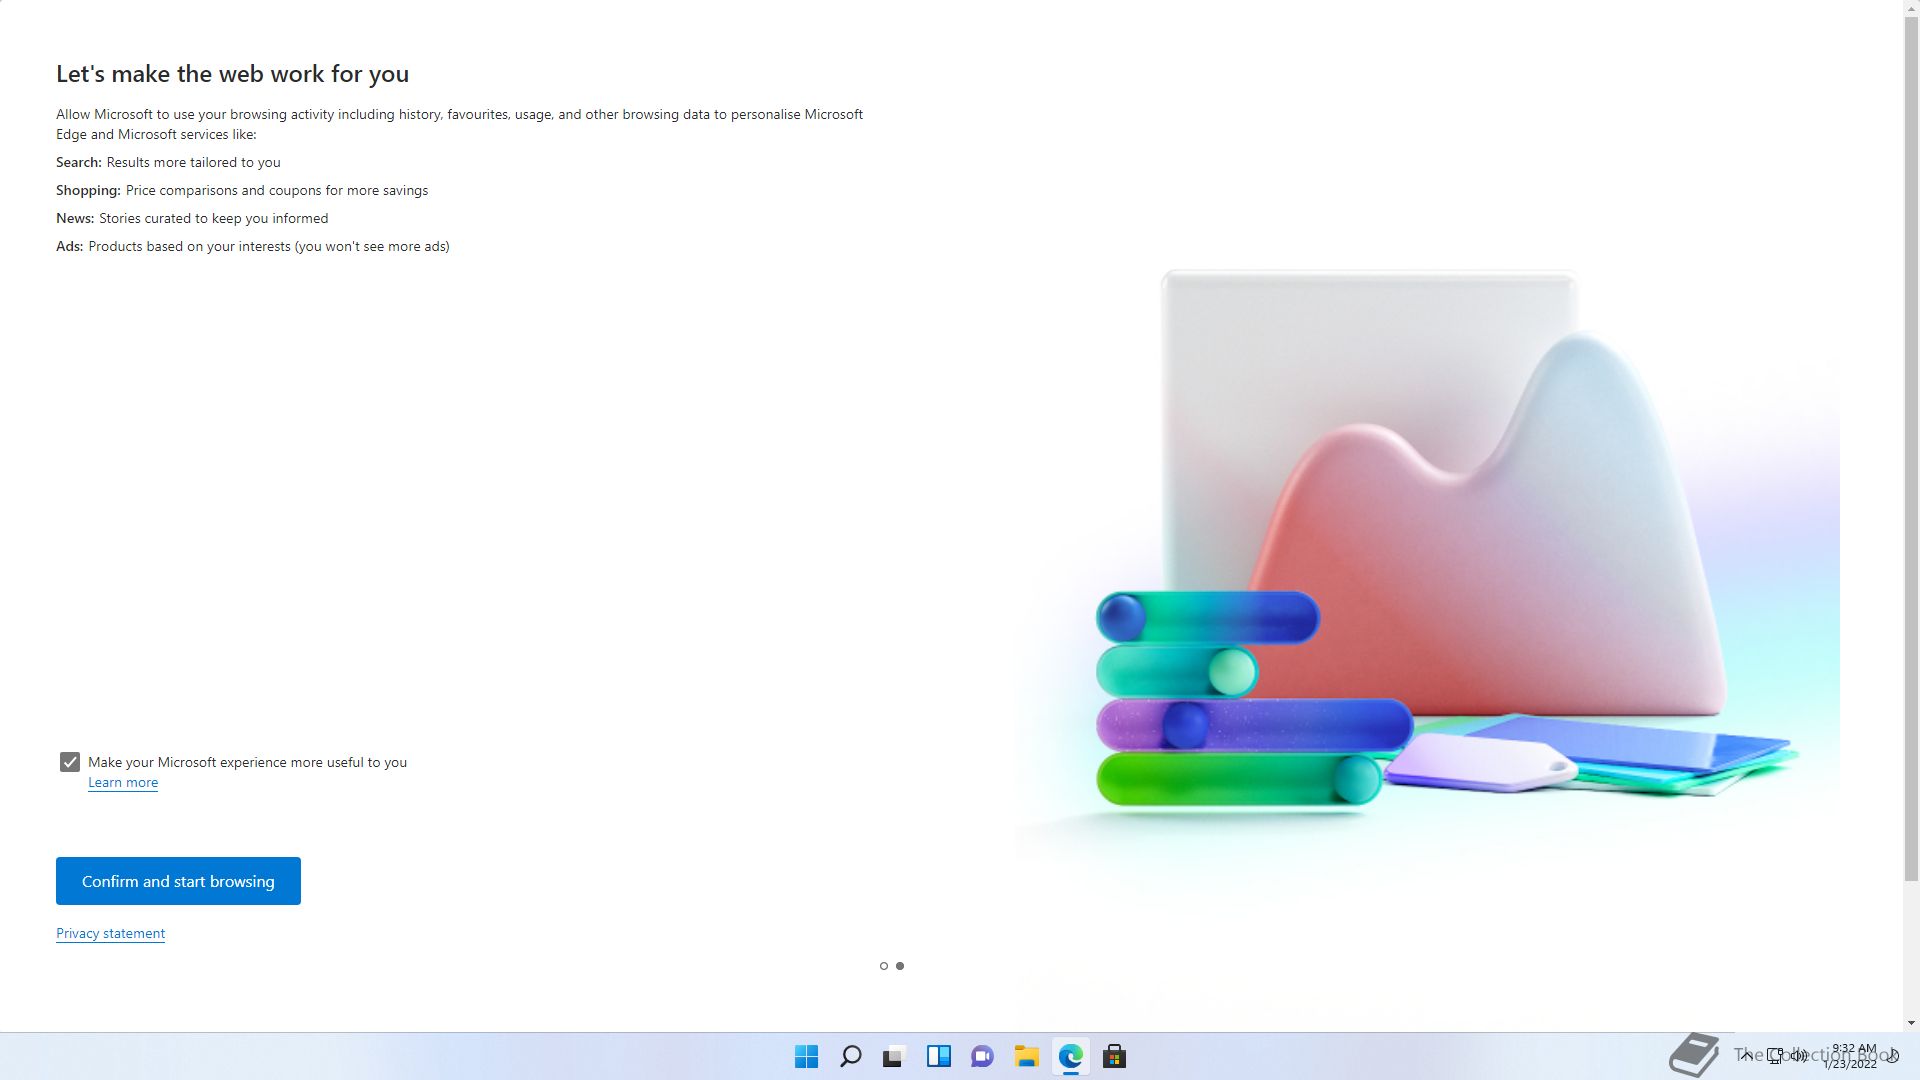Click the vertical scrollbar down arrow

click(1911, 1023)
